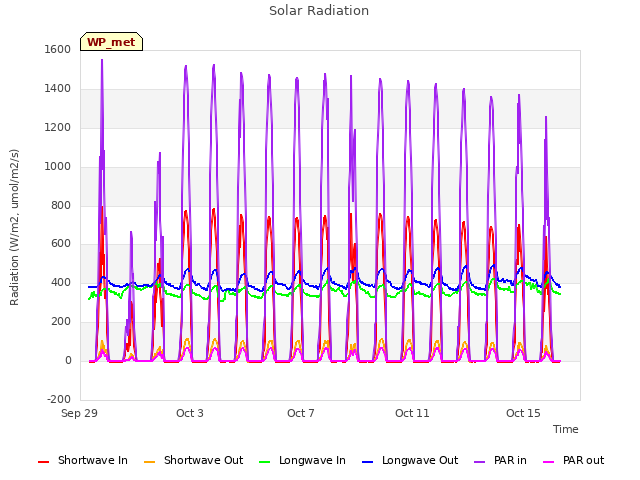640x480 pixels.
Task: Toggle Shortwave Out legend entry
Action: point(193,461)
